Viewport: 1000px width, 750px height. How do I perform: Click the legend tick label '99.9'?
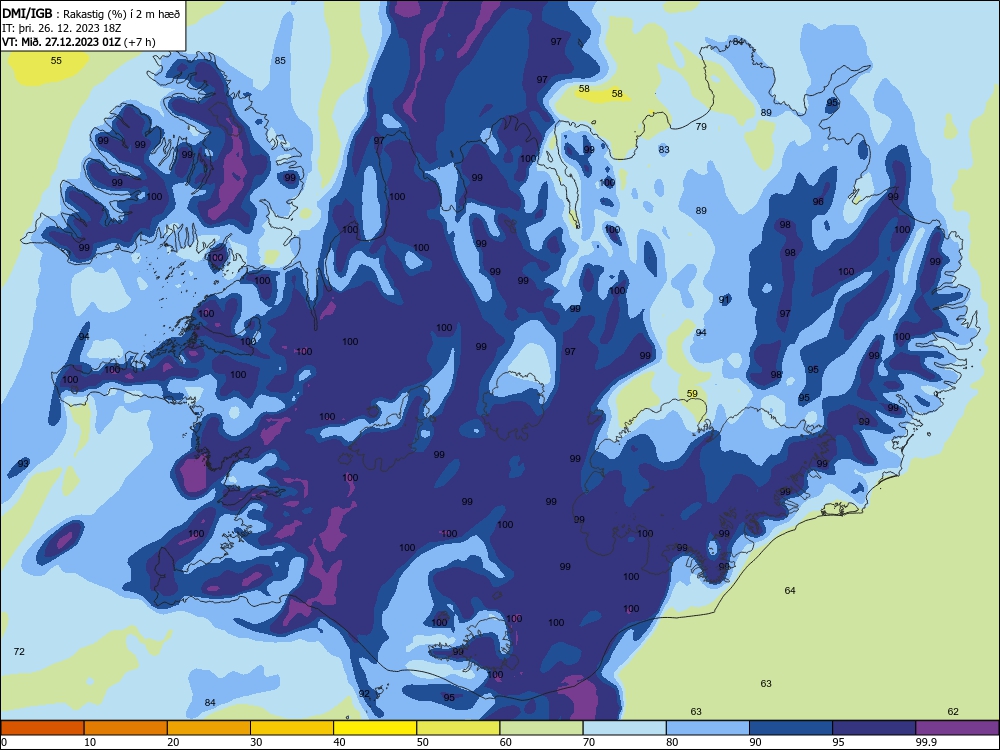(x=926, y=742)
